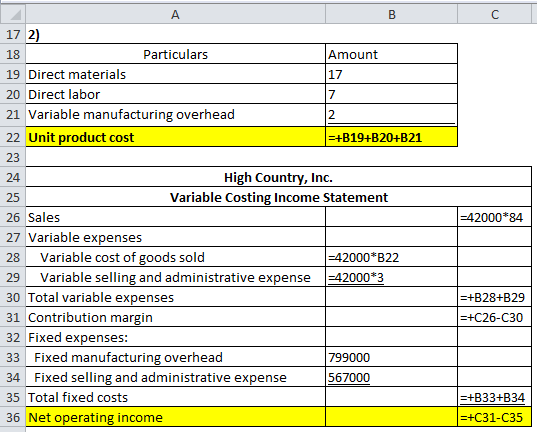Click the formula =+C31-C35

pos(495,417)
